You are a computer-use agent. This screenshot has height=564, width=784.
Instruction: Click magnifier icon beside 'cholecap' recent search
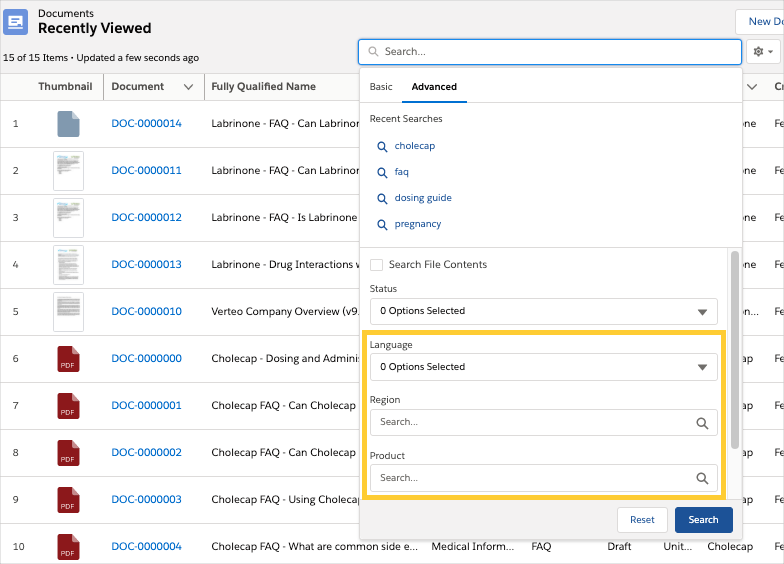[x=382, y=146]
